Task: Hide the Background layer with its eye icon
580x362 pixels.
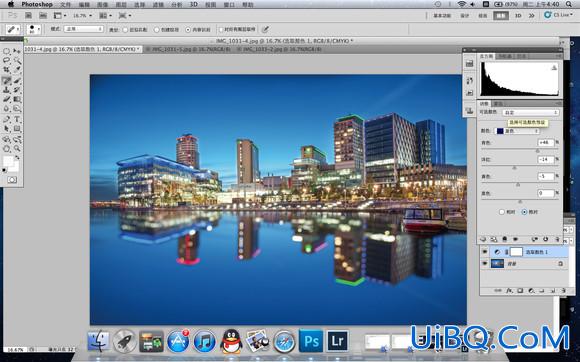Action: [x=485, y=263]
